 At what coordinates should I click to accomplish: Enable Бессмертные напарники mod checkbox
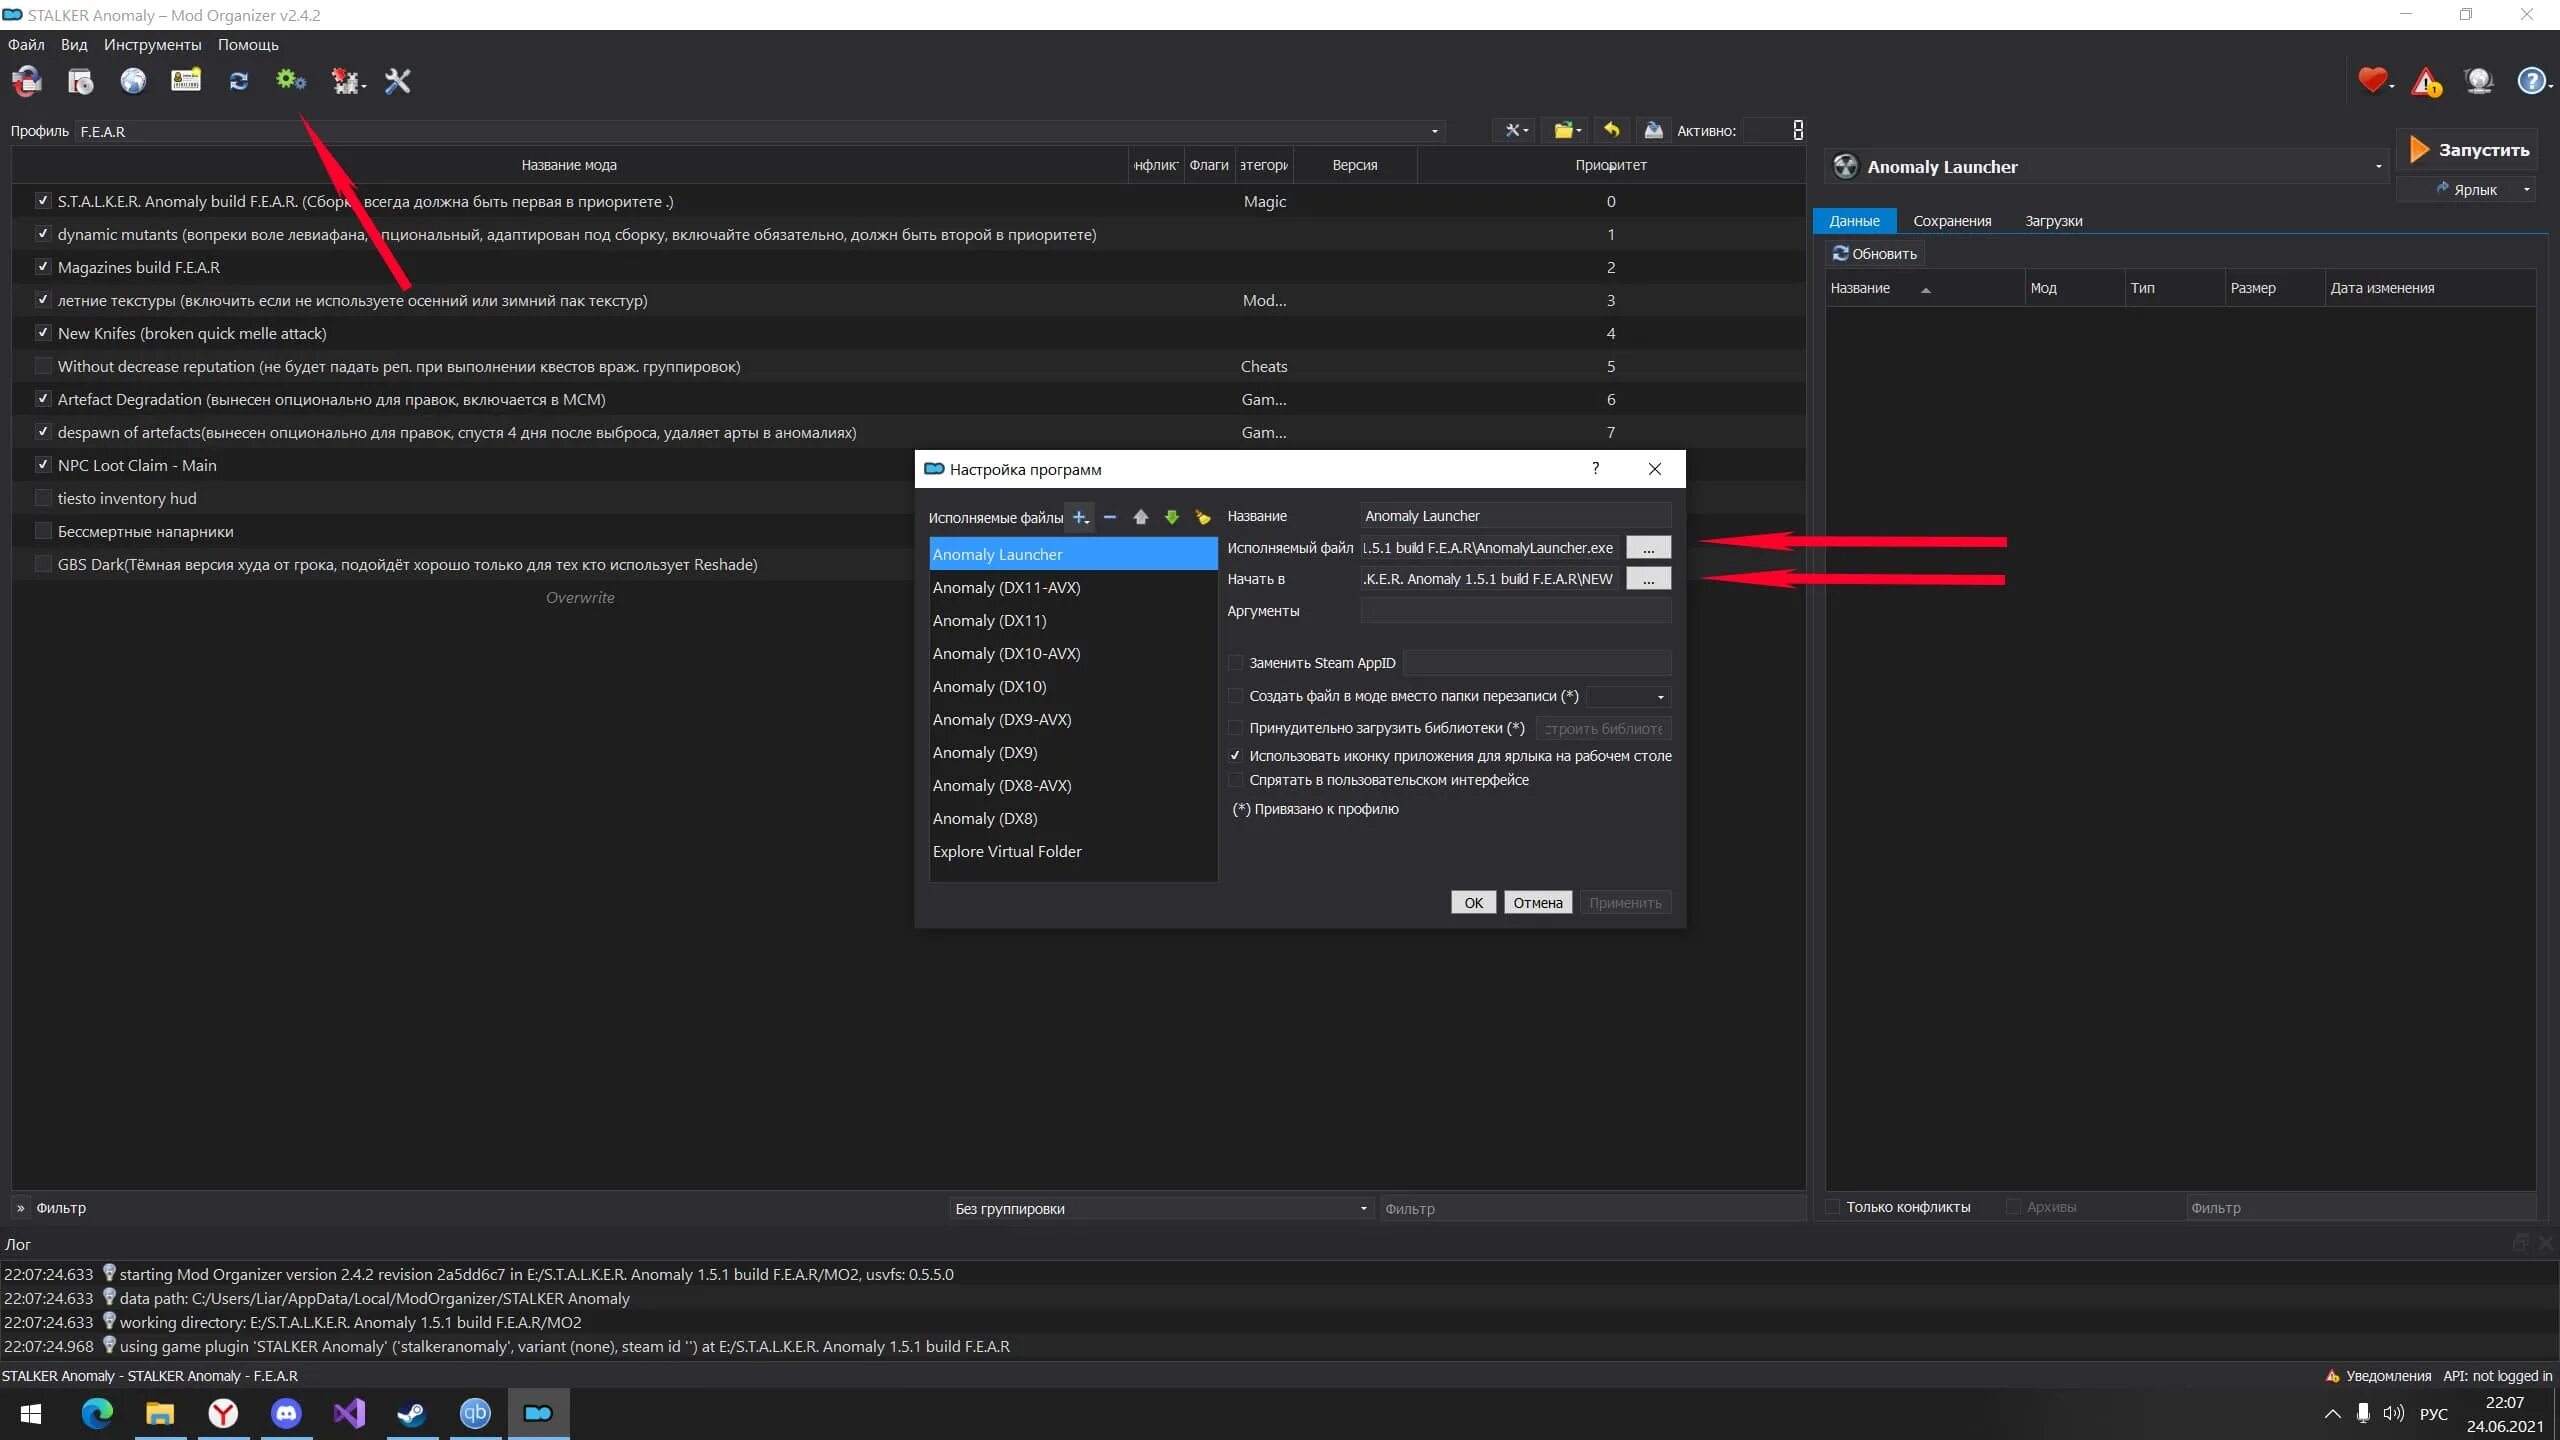click(x=42, y=531)
